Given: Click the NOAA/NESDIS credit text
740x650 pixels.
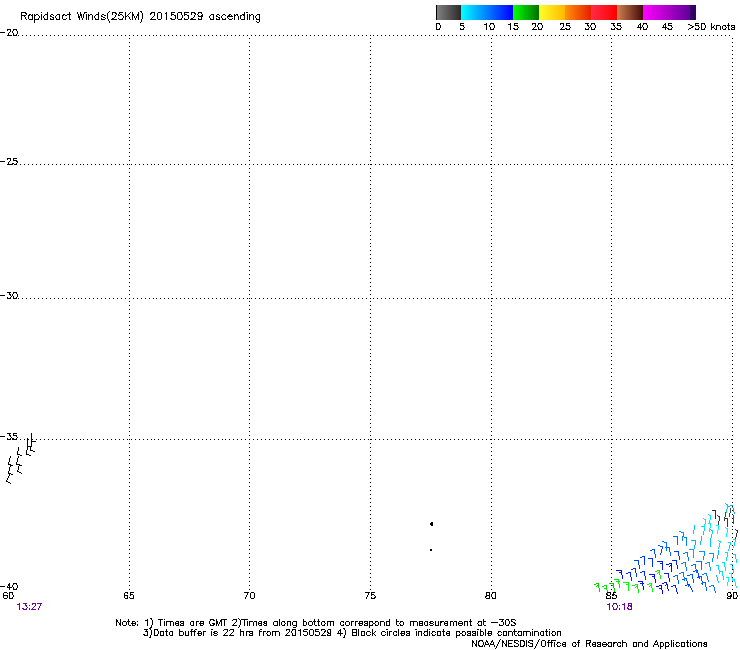Looking at the screenshot, I should [x=589, y=644].
